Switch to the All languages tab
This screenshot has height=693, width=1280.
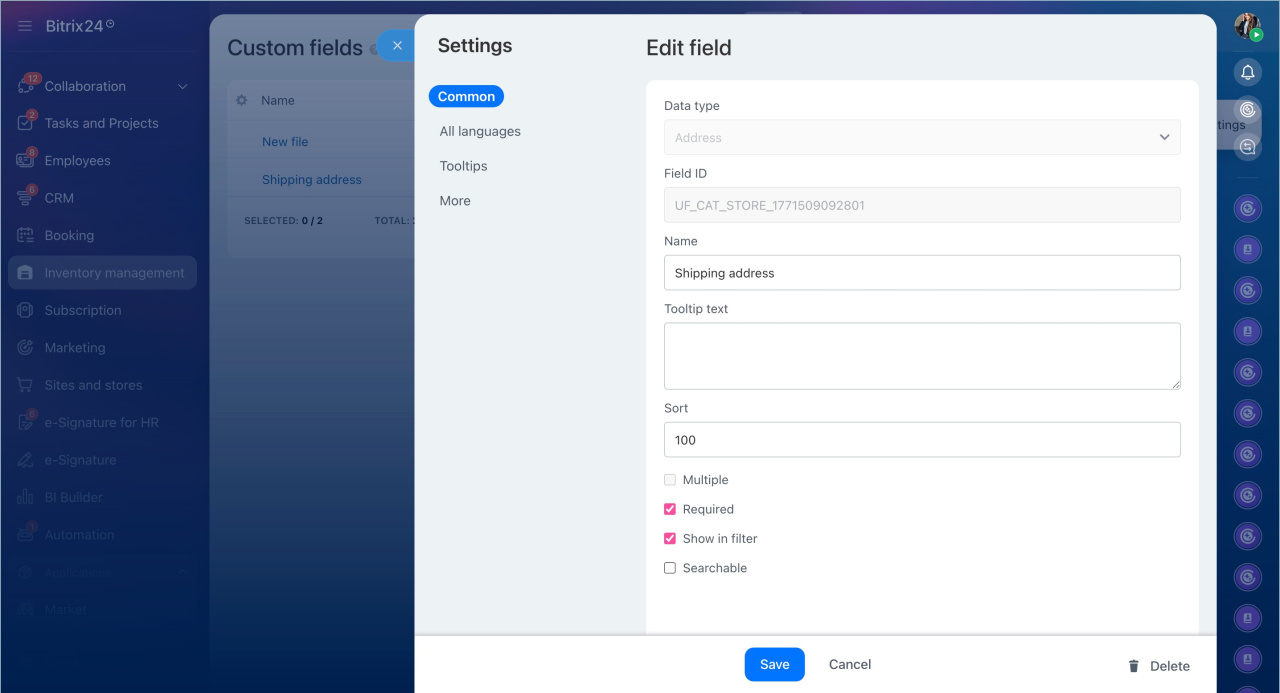[x=480, y=131]
